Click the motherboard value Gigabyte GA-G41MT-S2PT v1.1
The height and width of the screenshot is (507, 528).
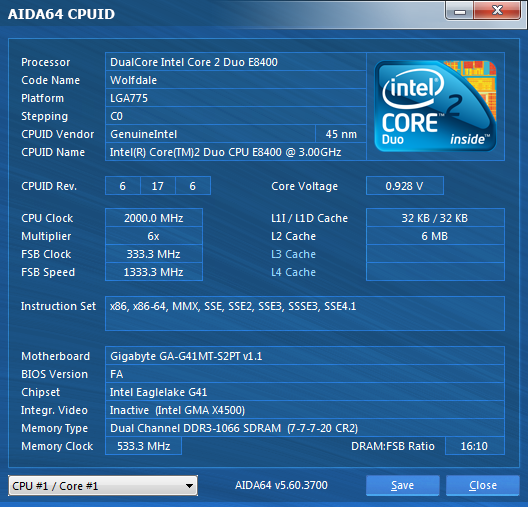coord(305,356)
